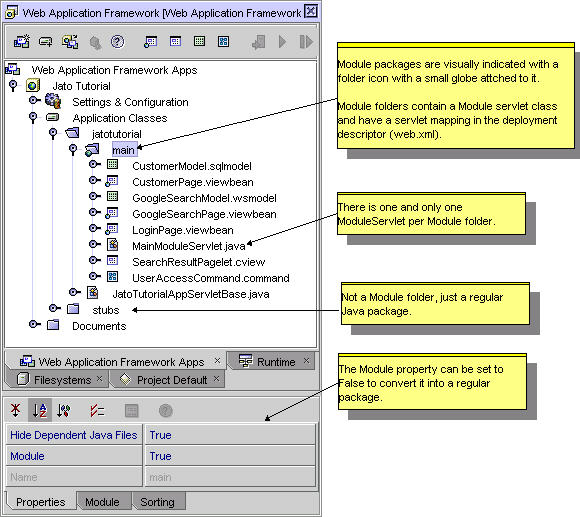
Task: Select the main module folder label
Action: (124, 150)
